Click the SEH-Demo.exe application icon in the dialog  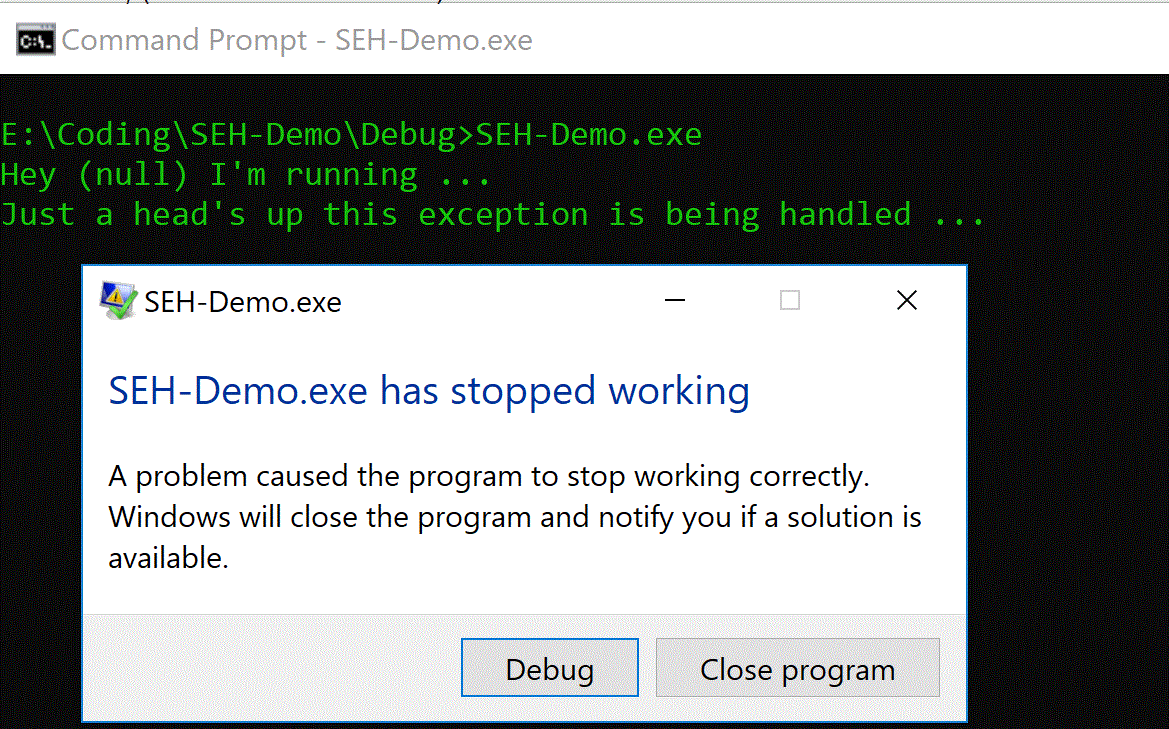(x=117, y=300)
